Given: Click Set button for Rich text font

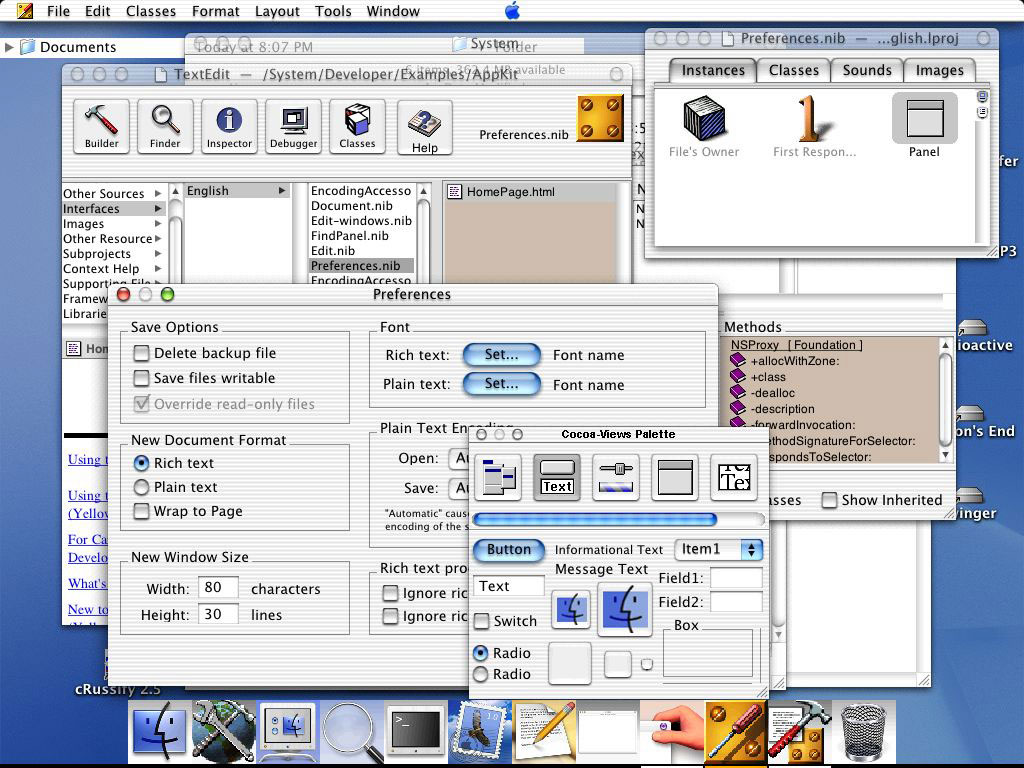Looking at the screenshot, I should click(502, 355).
